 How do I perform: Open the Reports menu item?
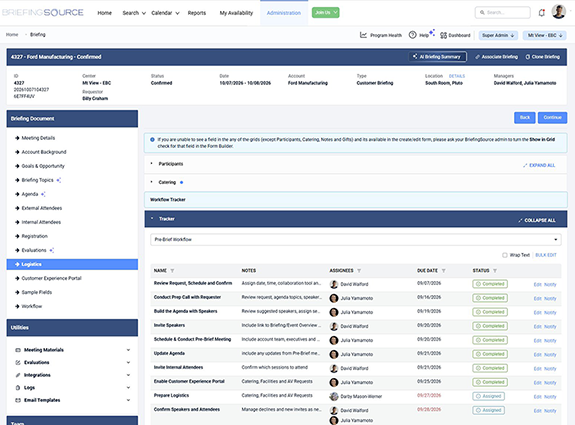click(x=197, y=13)
